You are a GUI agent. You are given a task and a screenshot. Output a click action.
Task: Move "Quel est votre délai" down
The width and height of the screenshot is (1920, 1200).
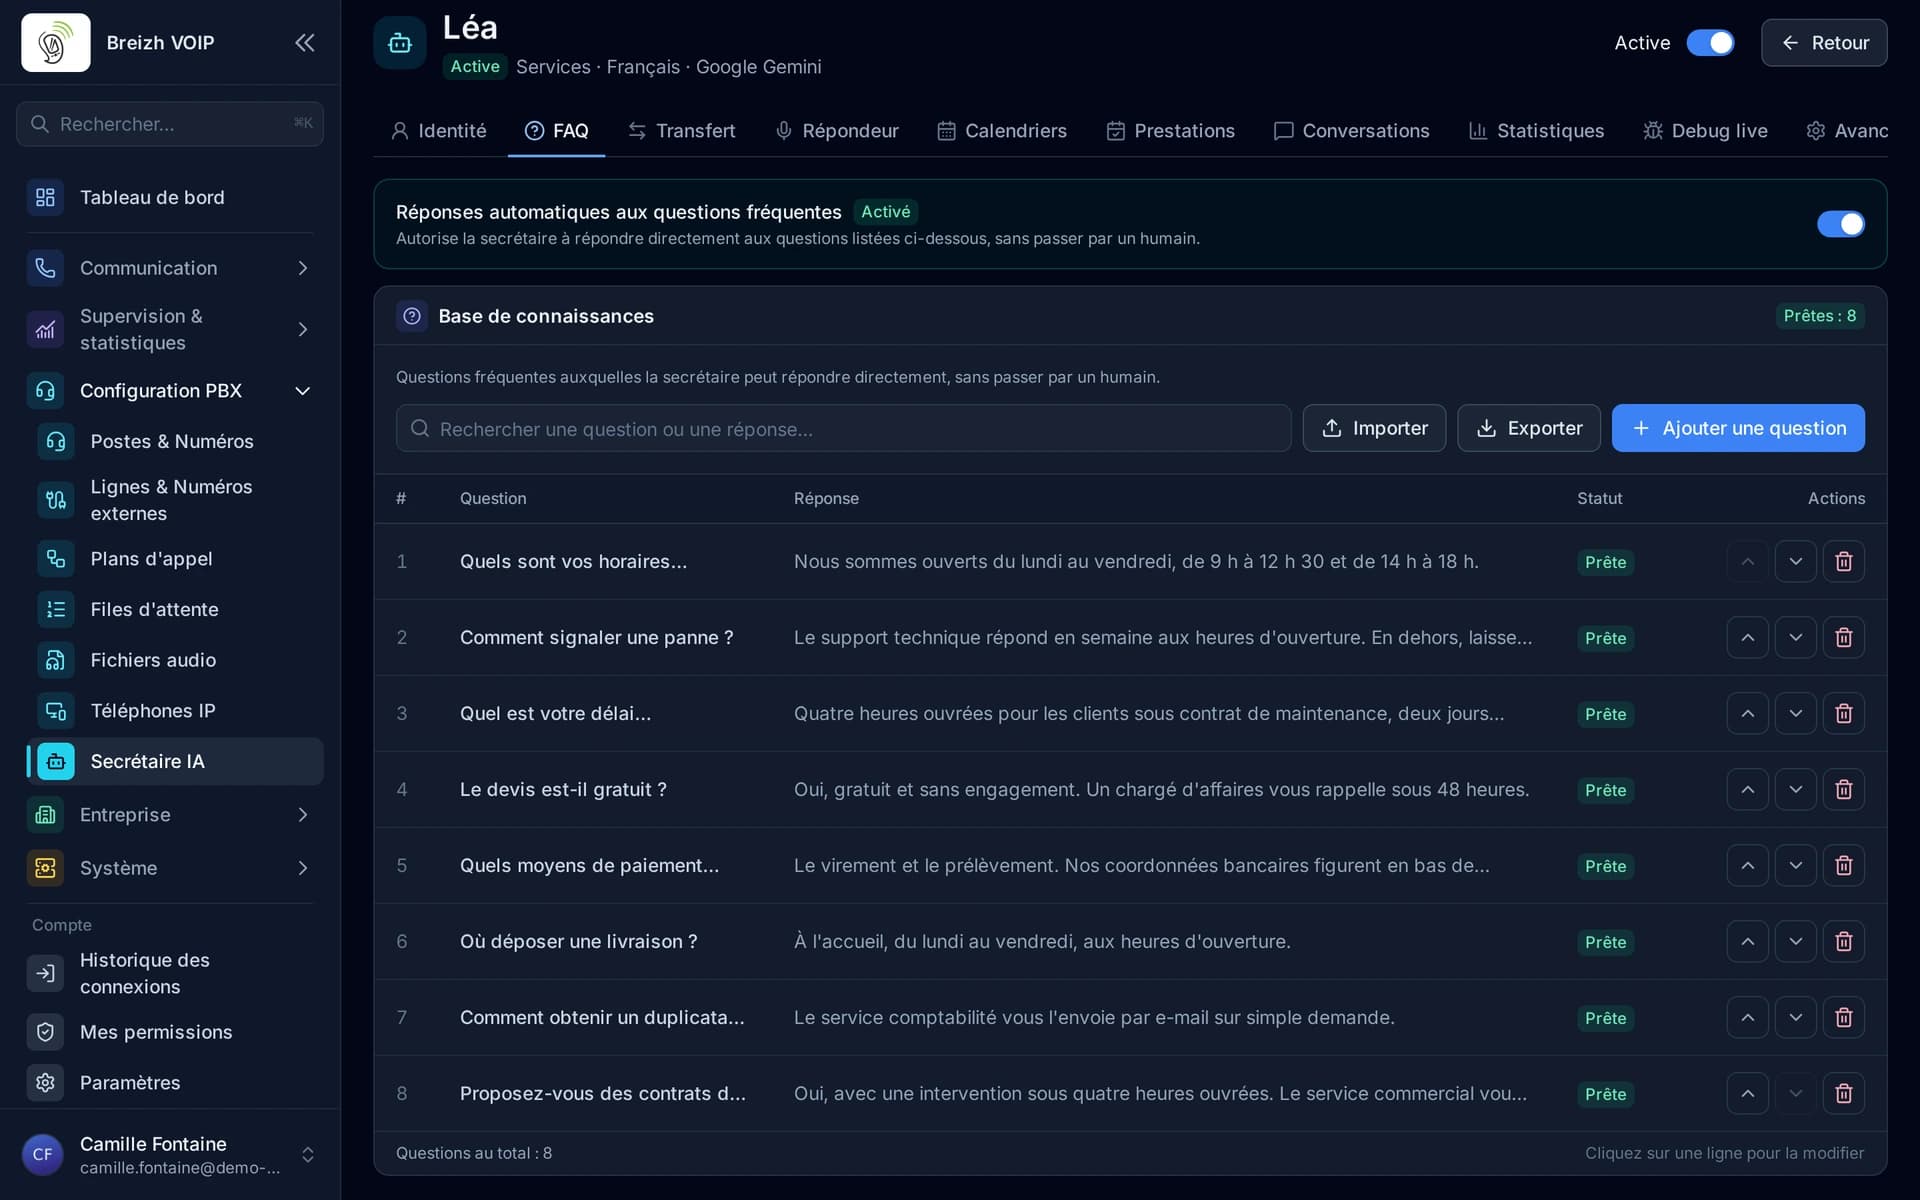(x=1795, y=714)
